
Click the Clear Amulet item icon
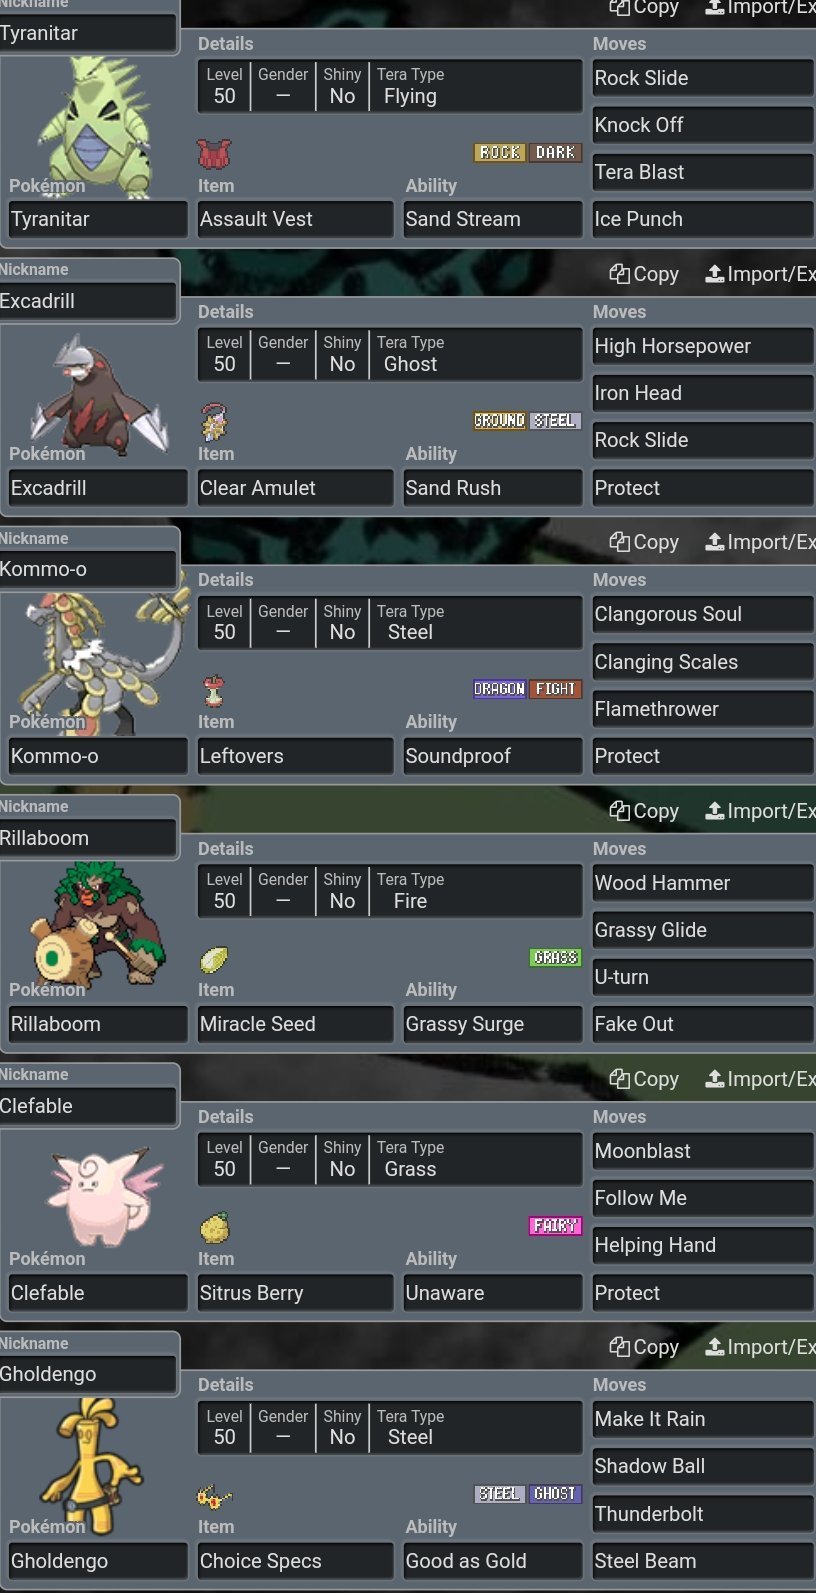pyautogui.click(x=214, y=422)
